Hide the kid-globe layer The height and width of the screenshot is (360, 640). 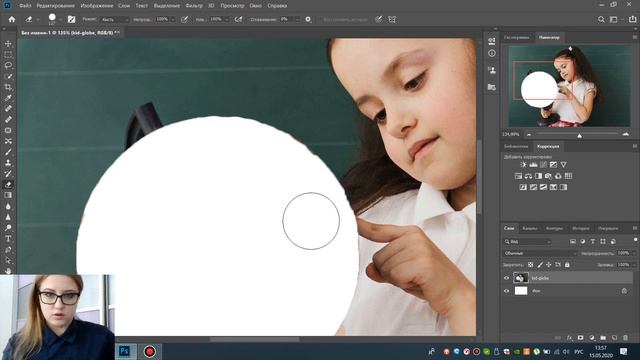click(x=507, y=278)
